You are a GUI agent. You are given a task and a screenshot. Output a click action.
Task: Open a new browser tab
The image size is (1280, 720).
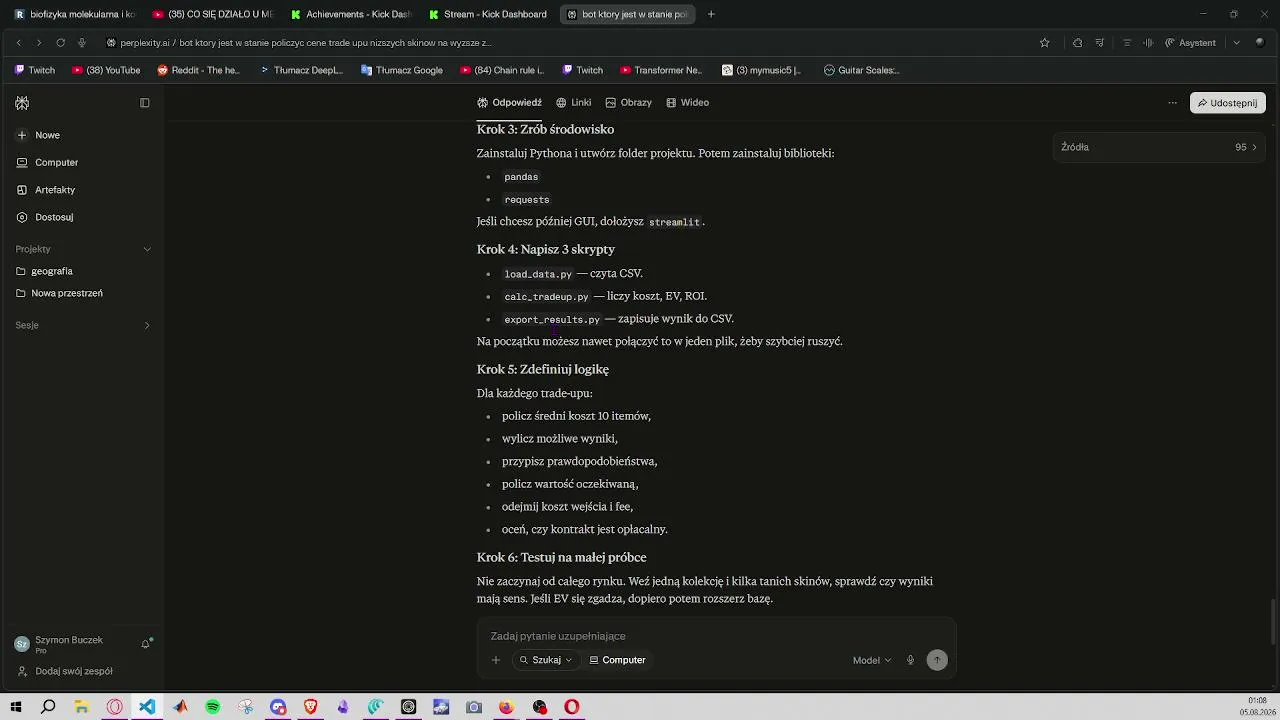711,14
